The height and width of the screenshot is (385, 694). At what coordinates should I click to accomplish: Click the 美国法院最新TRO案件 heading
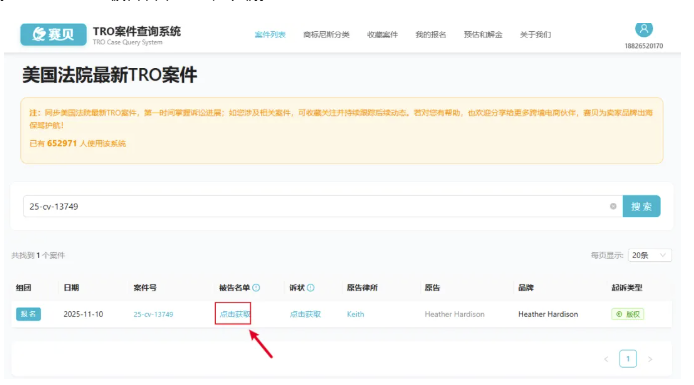coord(110,75)
